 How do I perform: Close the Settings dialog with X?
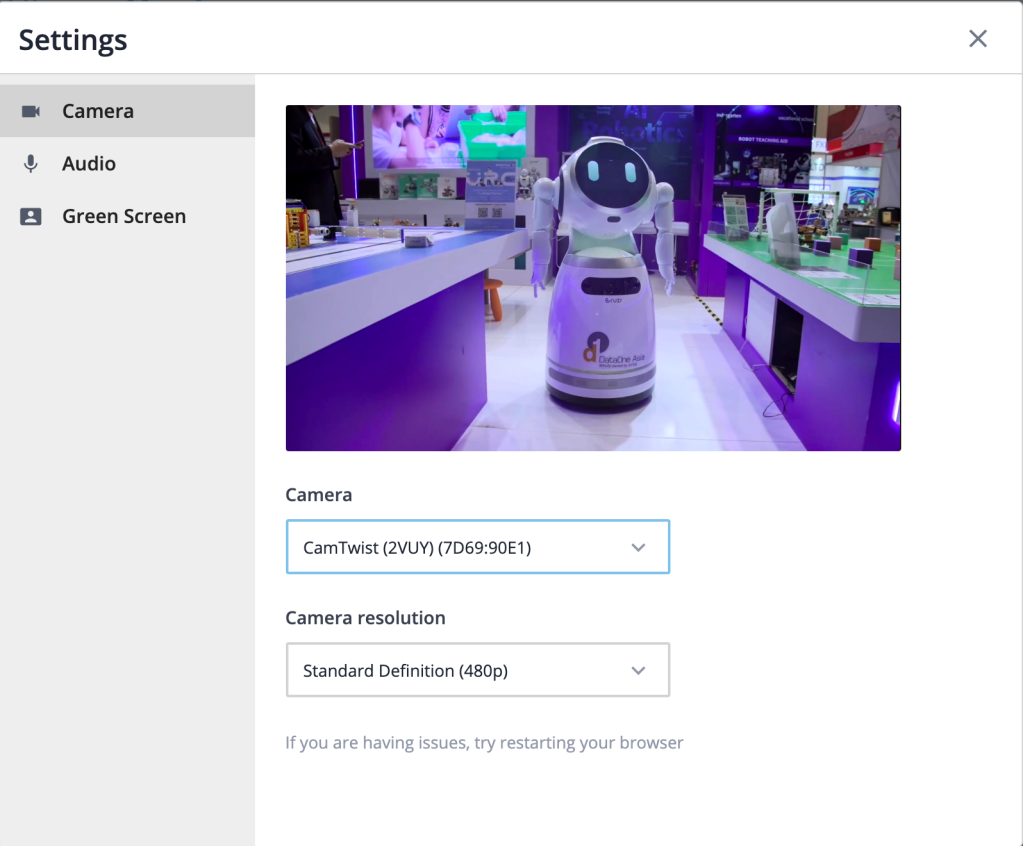[x=977, y=39]
